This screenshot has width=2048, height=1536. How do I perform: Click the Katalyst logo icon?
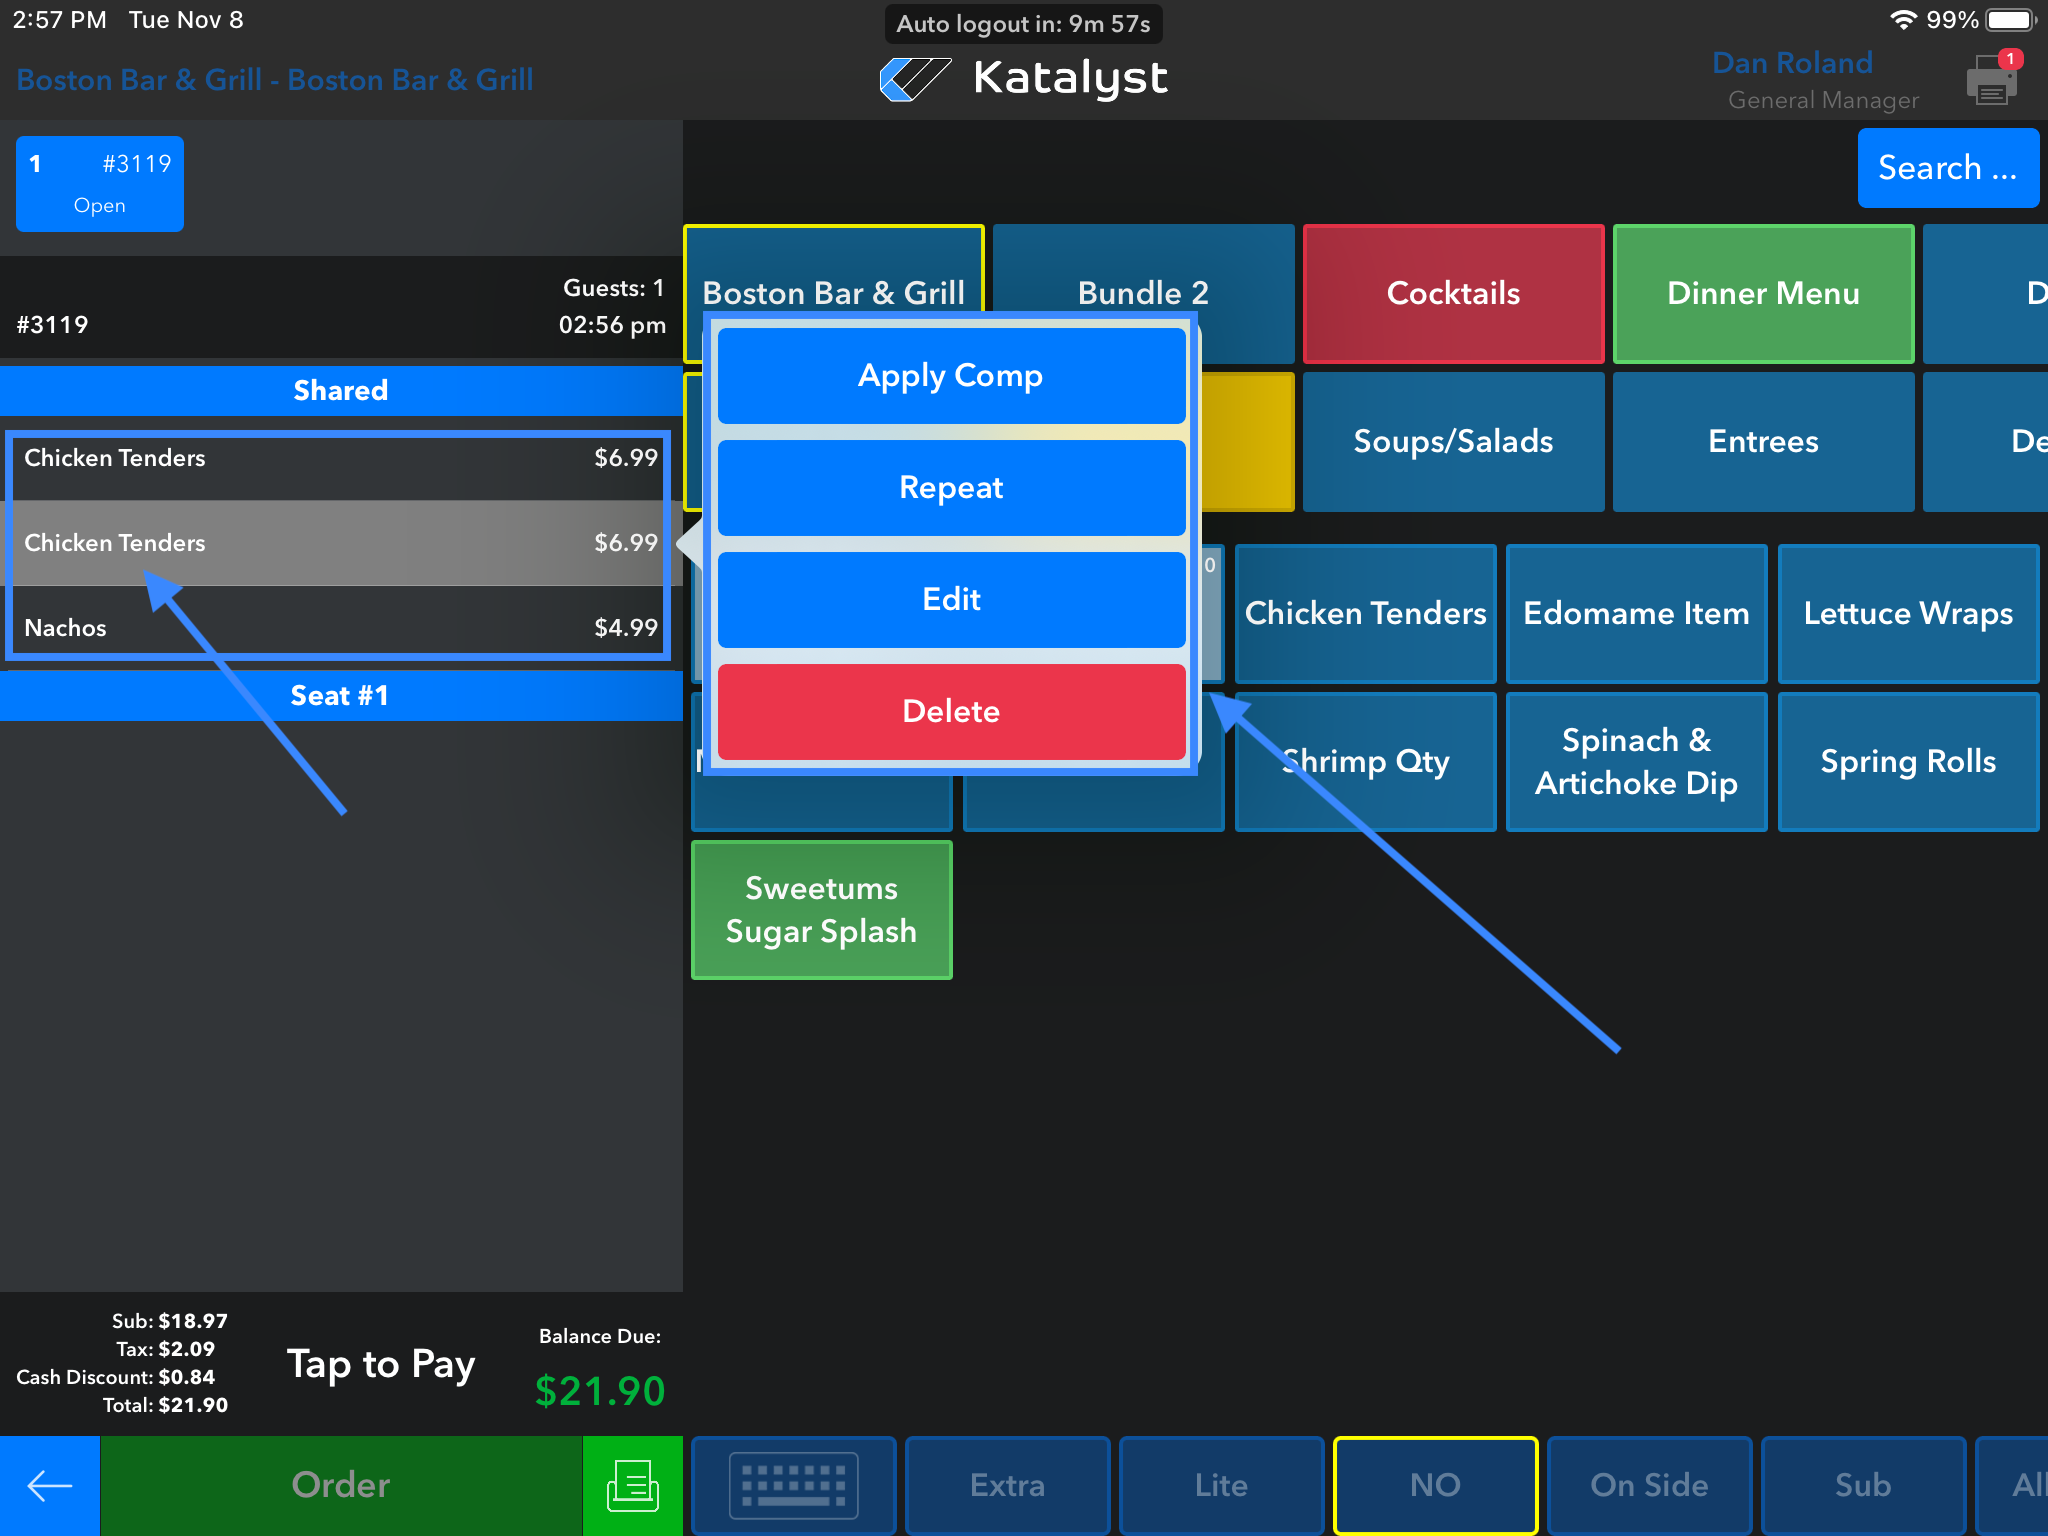point(914,79)
